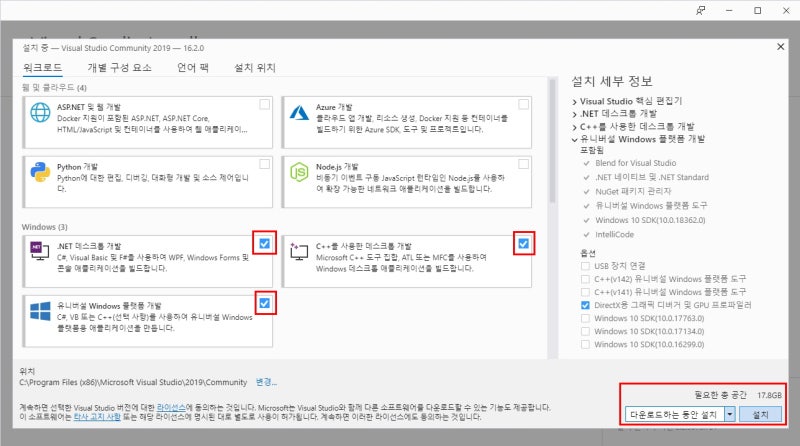
Task: Click the 설치 install button
Action: pyautogui.click(x=760, y=414)
